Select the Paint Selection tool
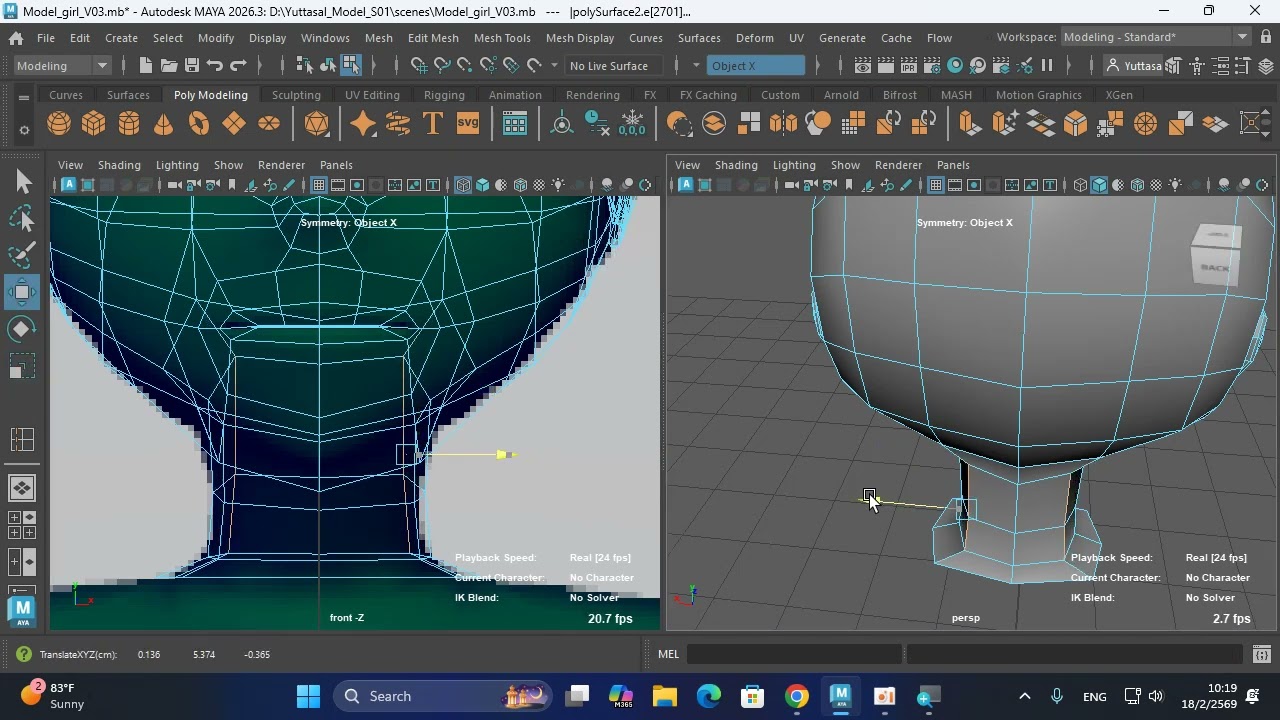This screenshot has width=1280, height=720. (x=22, y=255)
